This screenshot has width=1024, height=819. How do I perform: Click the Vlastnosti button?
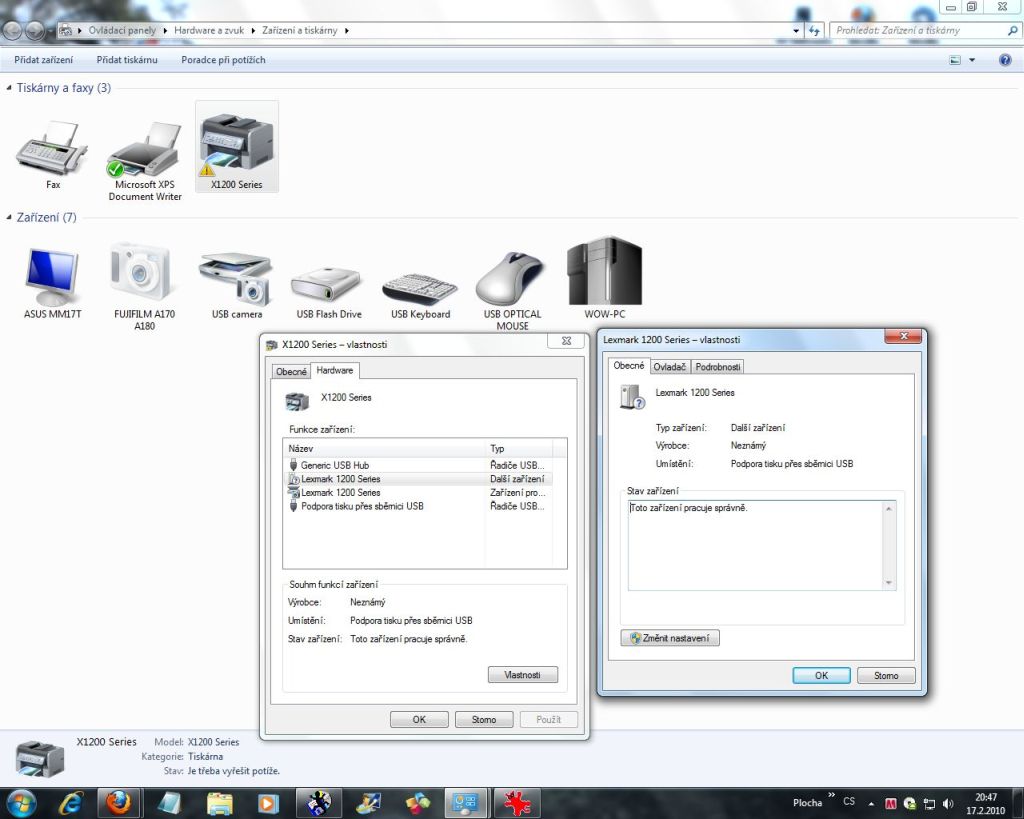pyautogui.click(x=522, y=675)
